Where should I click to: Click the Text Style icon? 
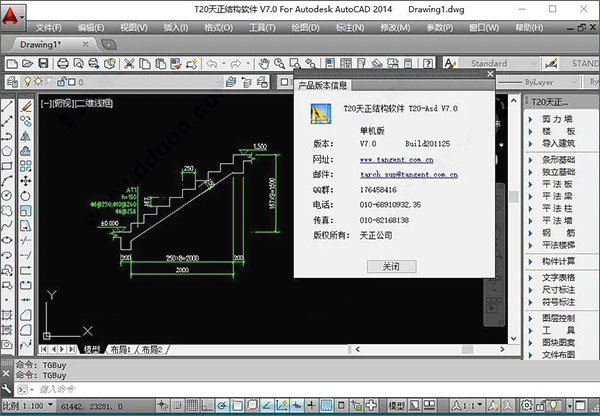pos(450,64)
